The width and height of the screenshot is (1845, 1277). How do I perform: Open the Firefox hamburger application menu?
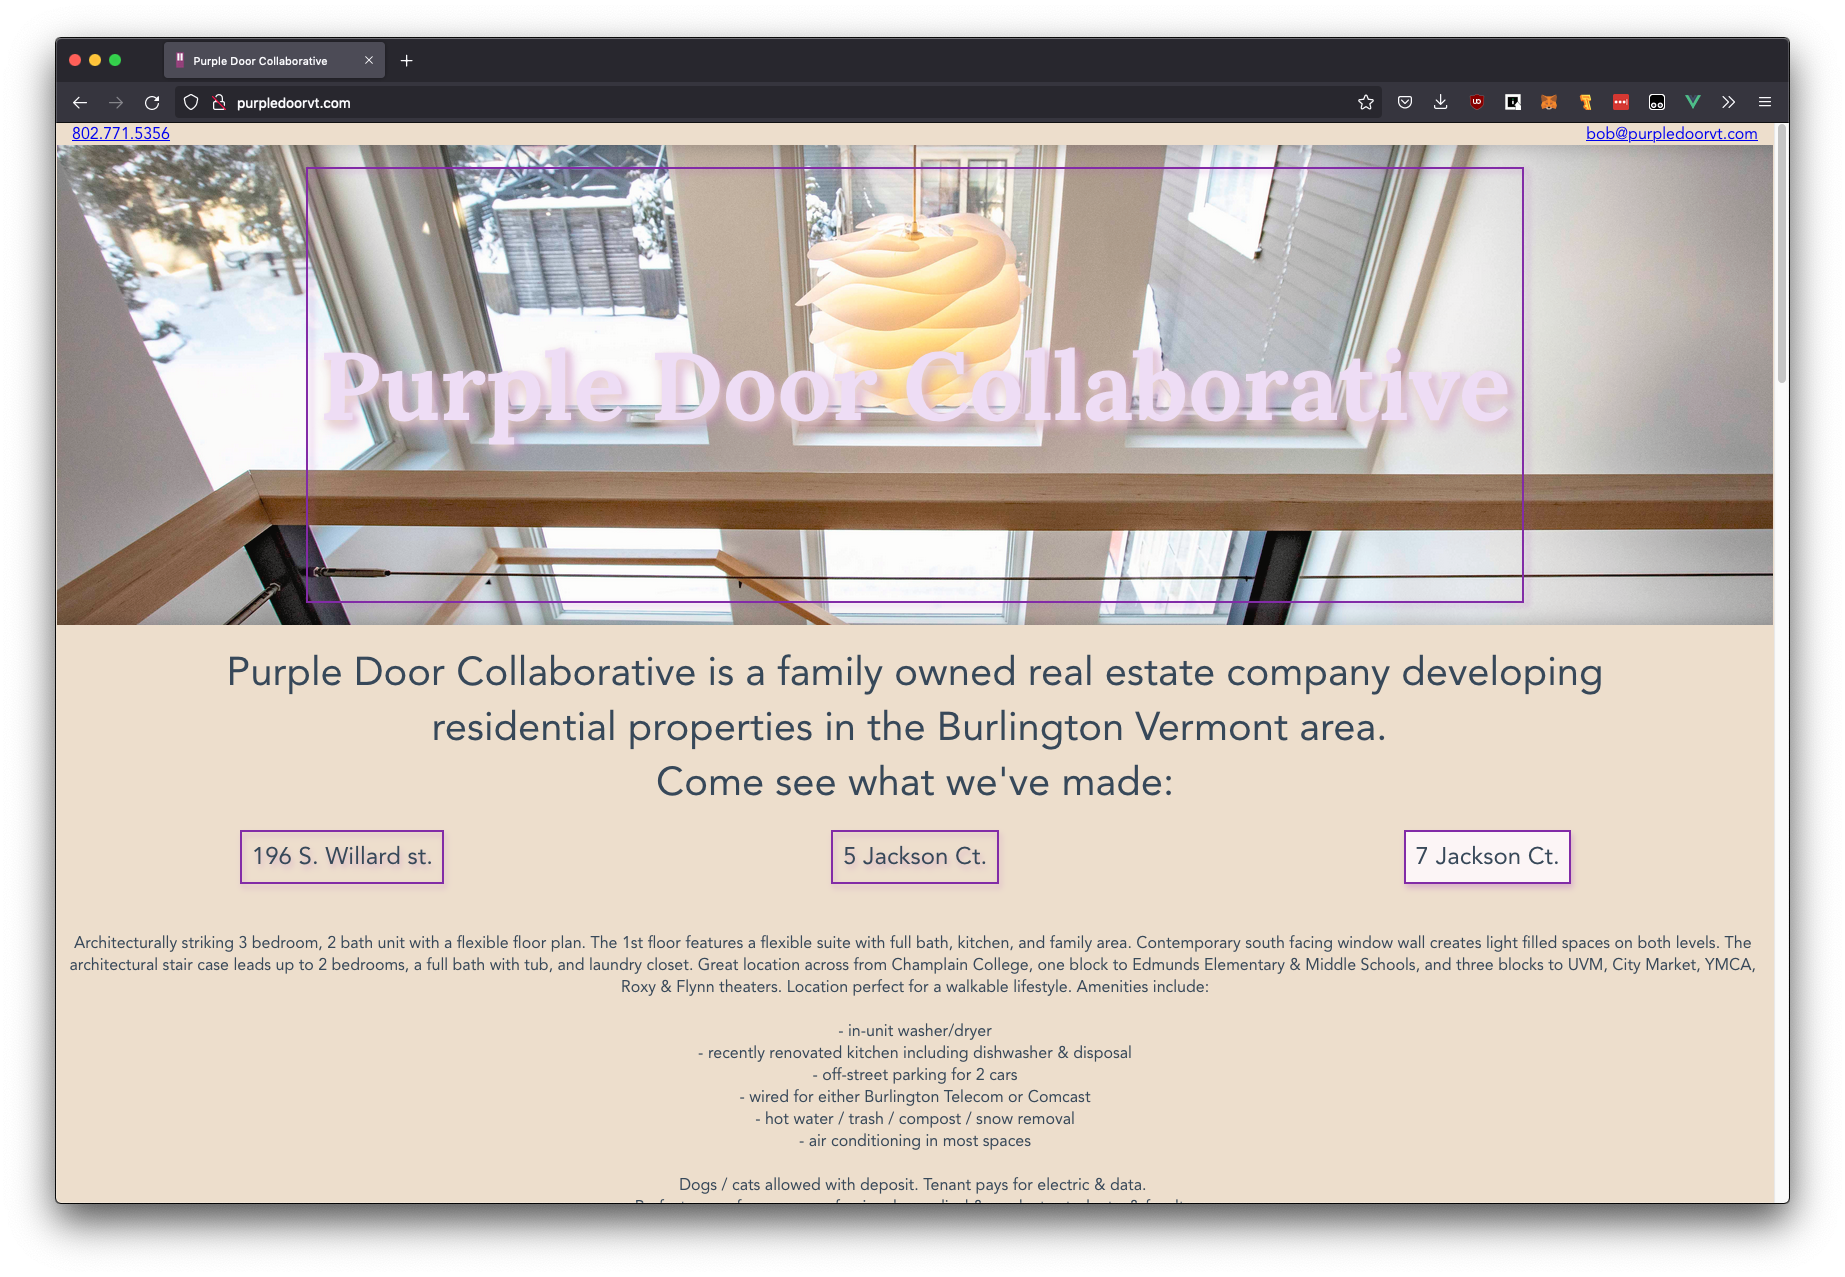(x=1765, y=102)
